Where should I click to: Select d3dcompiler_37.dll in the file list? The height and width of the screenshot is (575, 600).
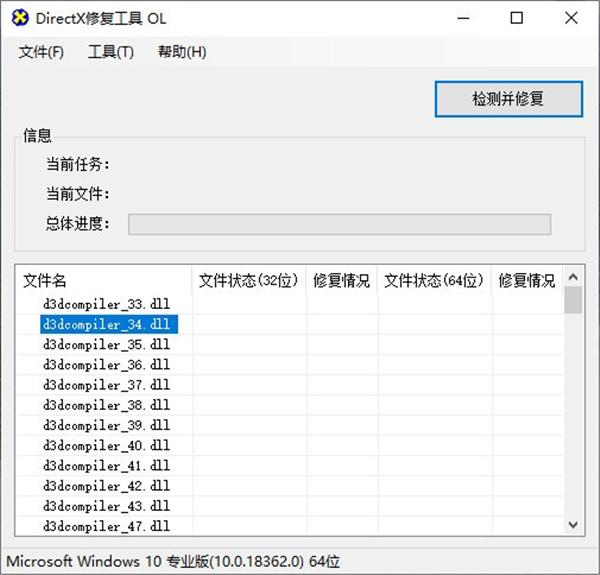(106, 385)
